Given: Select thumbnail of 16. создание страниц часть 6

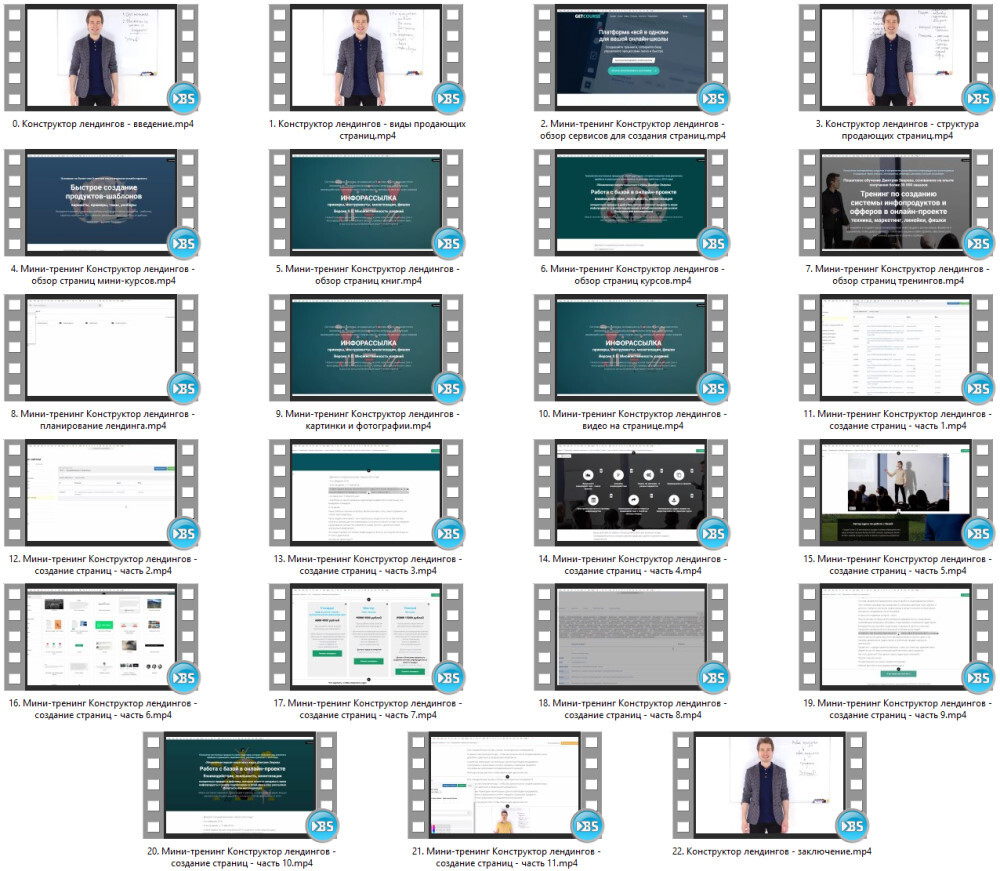Looking at the screenshot, I should (101, 637).
